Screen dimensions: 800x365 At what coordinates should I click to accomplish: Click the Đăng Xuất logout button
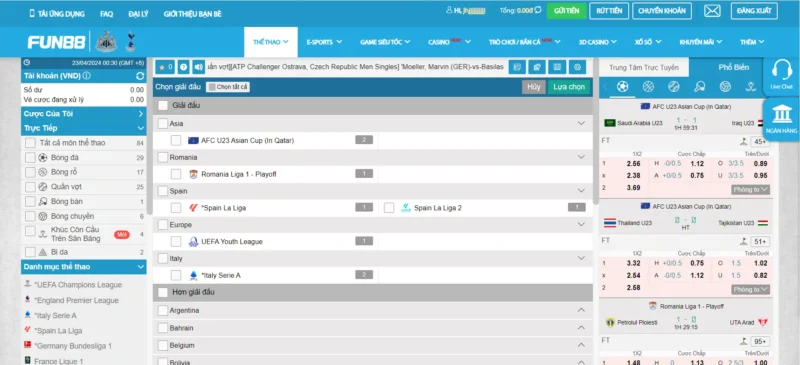(754, 11)
